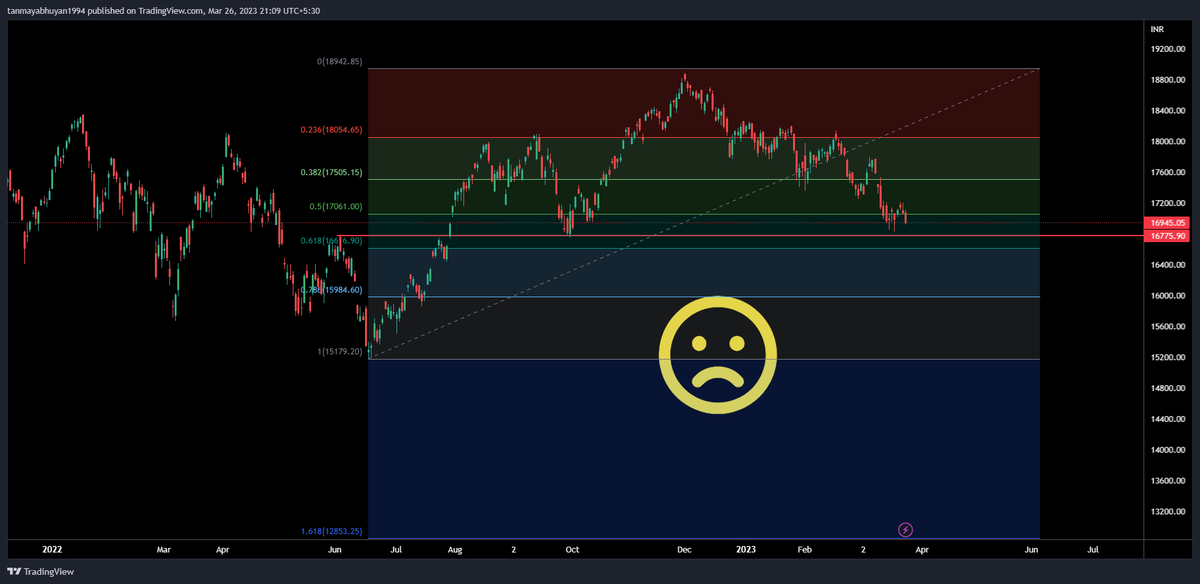Click the 19200.00 price axis value
1200x584 pixels.
pos(1167,49)
